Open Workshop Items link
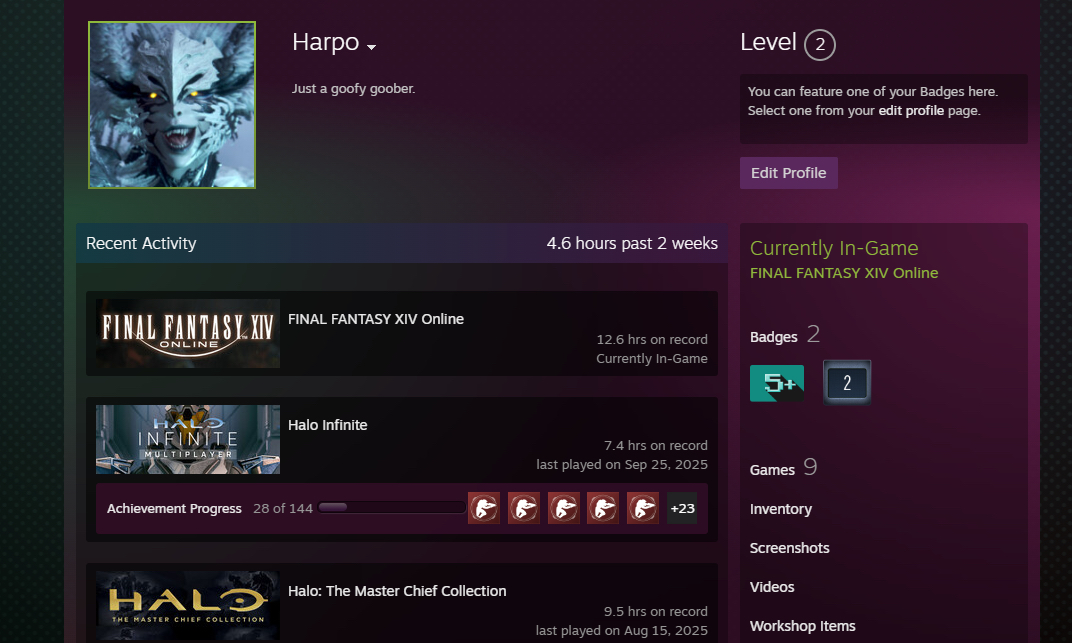The image size is (1072, 643). (803, 626)
